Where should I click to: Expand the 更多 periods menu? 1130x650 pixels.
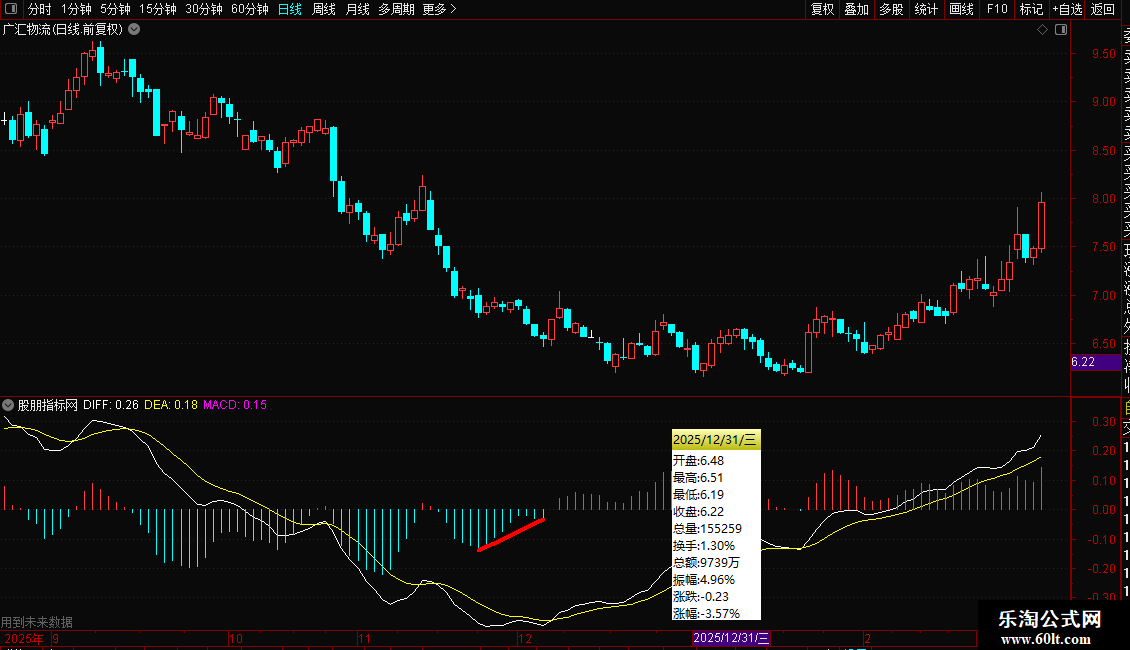[439, 9]
